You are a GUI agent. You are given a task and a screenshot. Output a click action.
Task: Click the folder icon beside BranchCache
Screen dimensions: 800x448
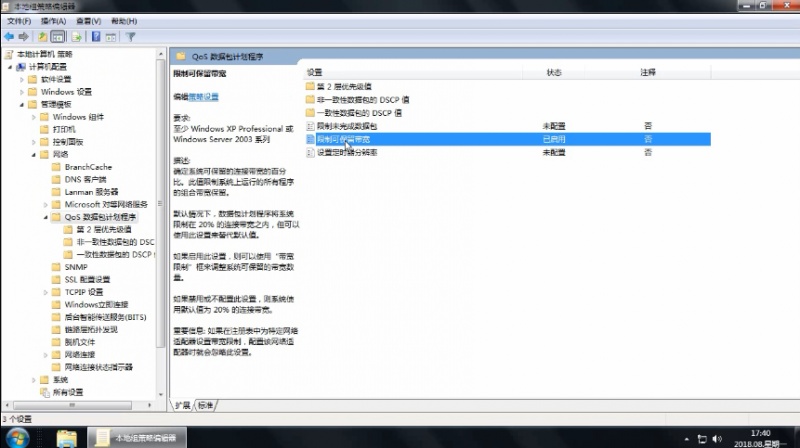click(56, 167)
